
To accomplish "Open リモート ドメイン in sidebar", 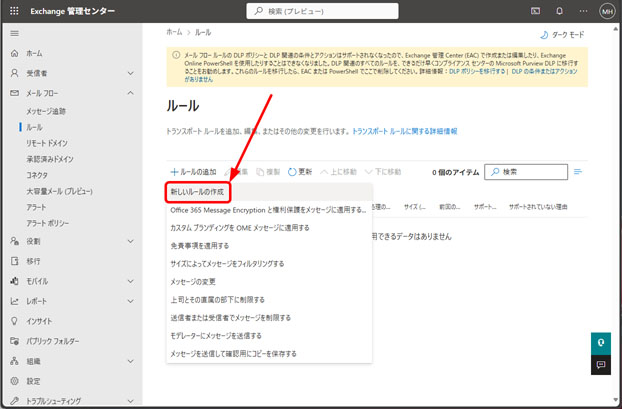I will pos(47,143).
